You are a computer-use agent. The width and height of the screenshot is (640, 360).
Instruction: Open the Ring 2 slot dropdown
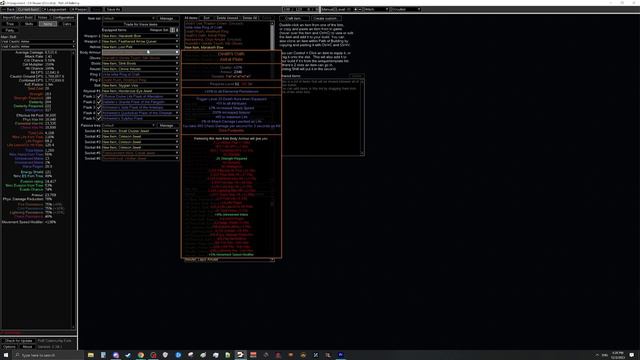click(140, 80)
